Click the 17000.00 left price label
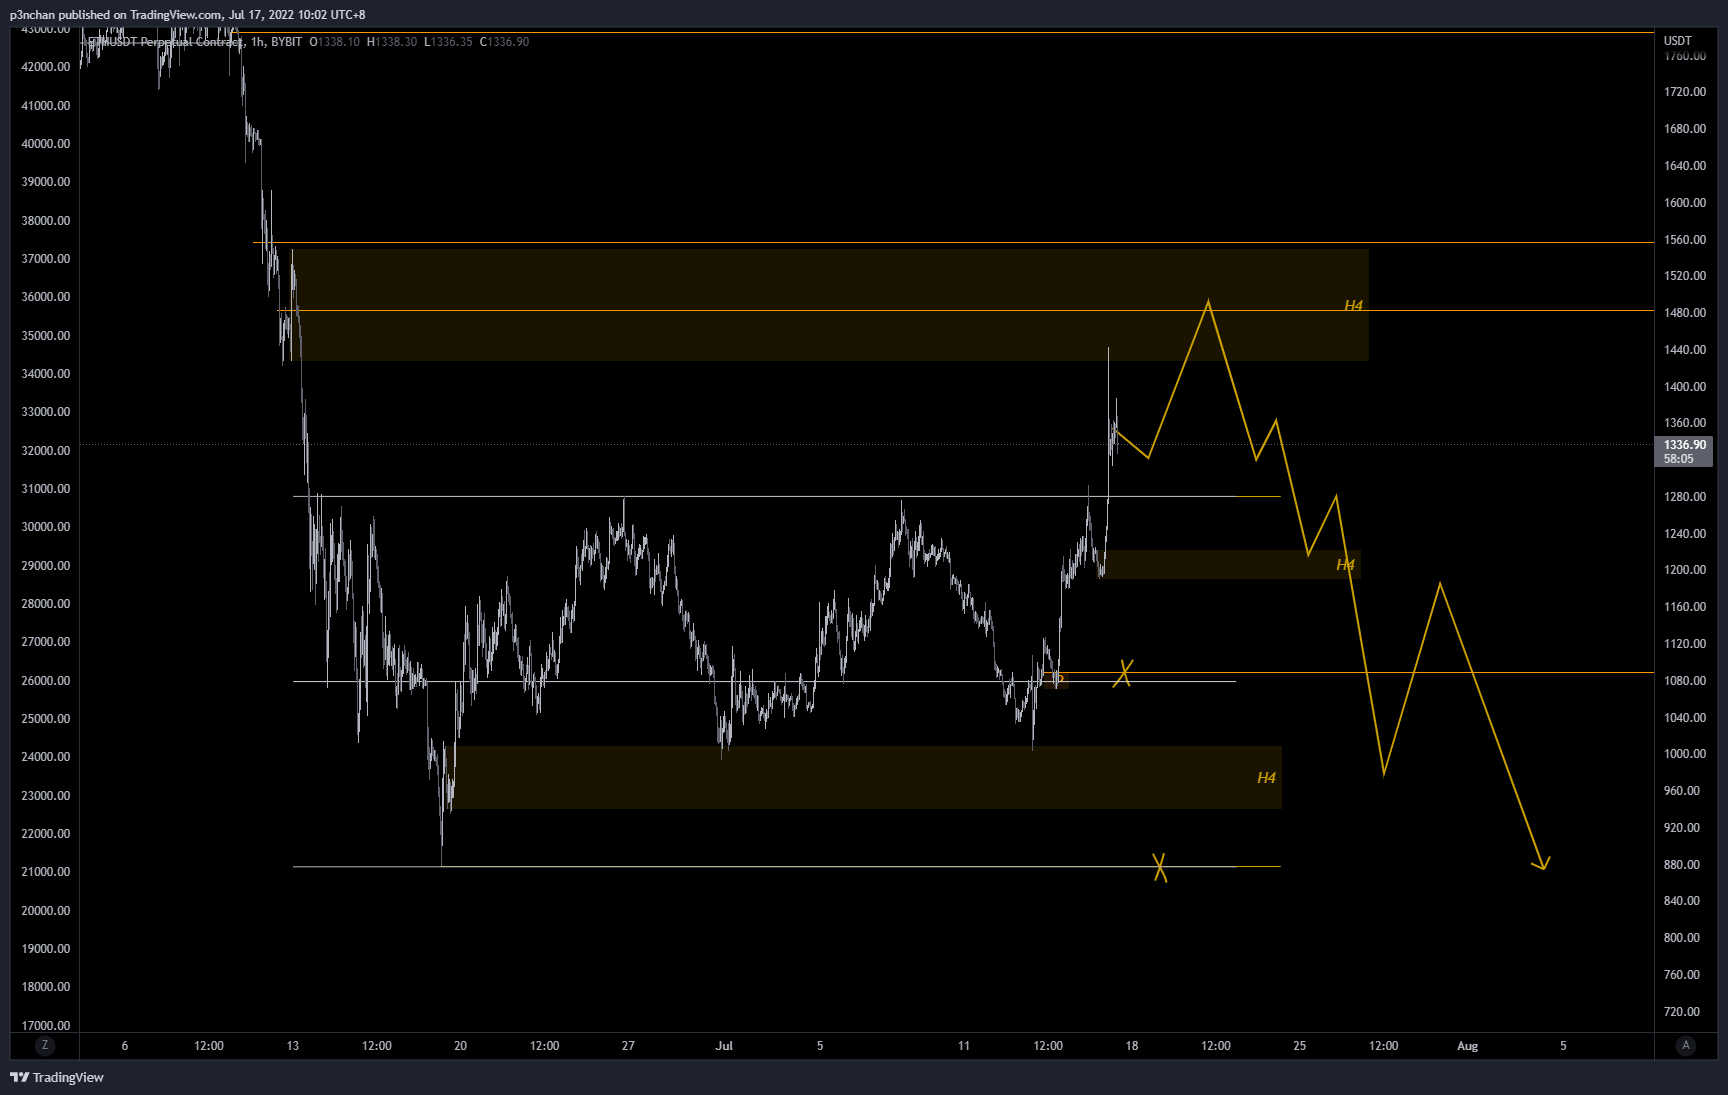This screenshot has width=1728, height=1095. [46, 1026]
